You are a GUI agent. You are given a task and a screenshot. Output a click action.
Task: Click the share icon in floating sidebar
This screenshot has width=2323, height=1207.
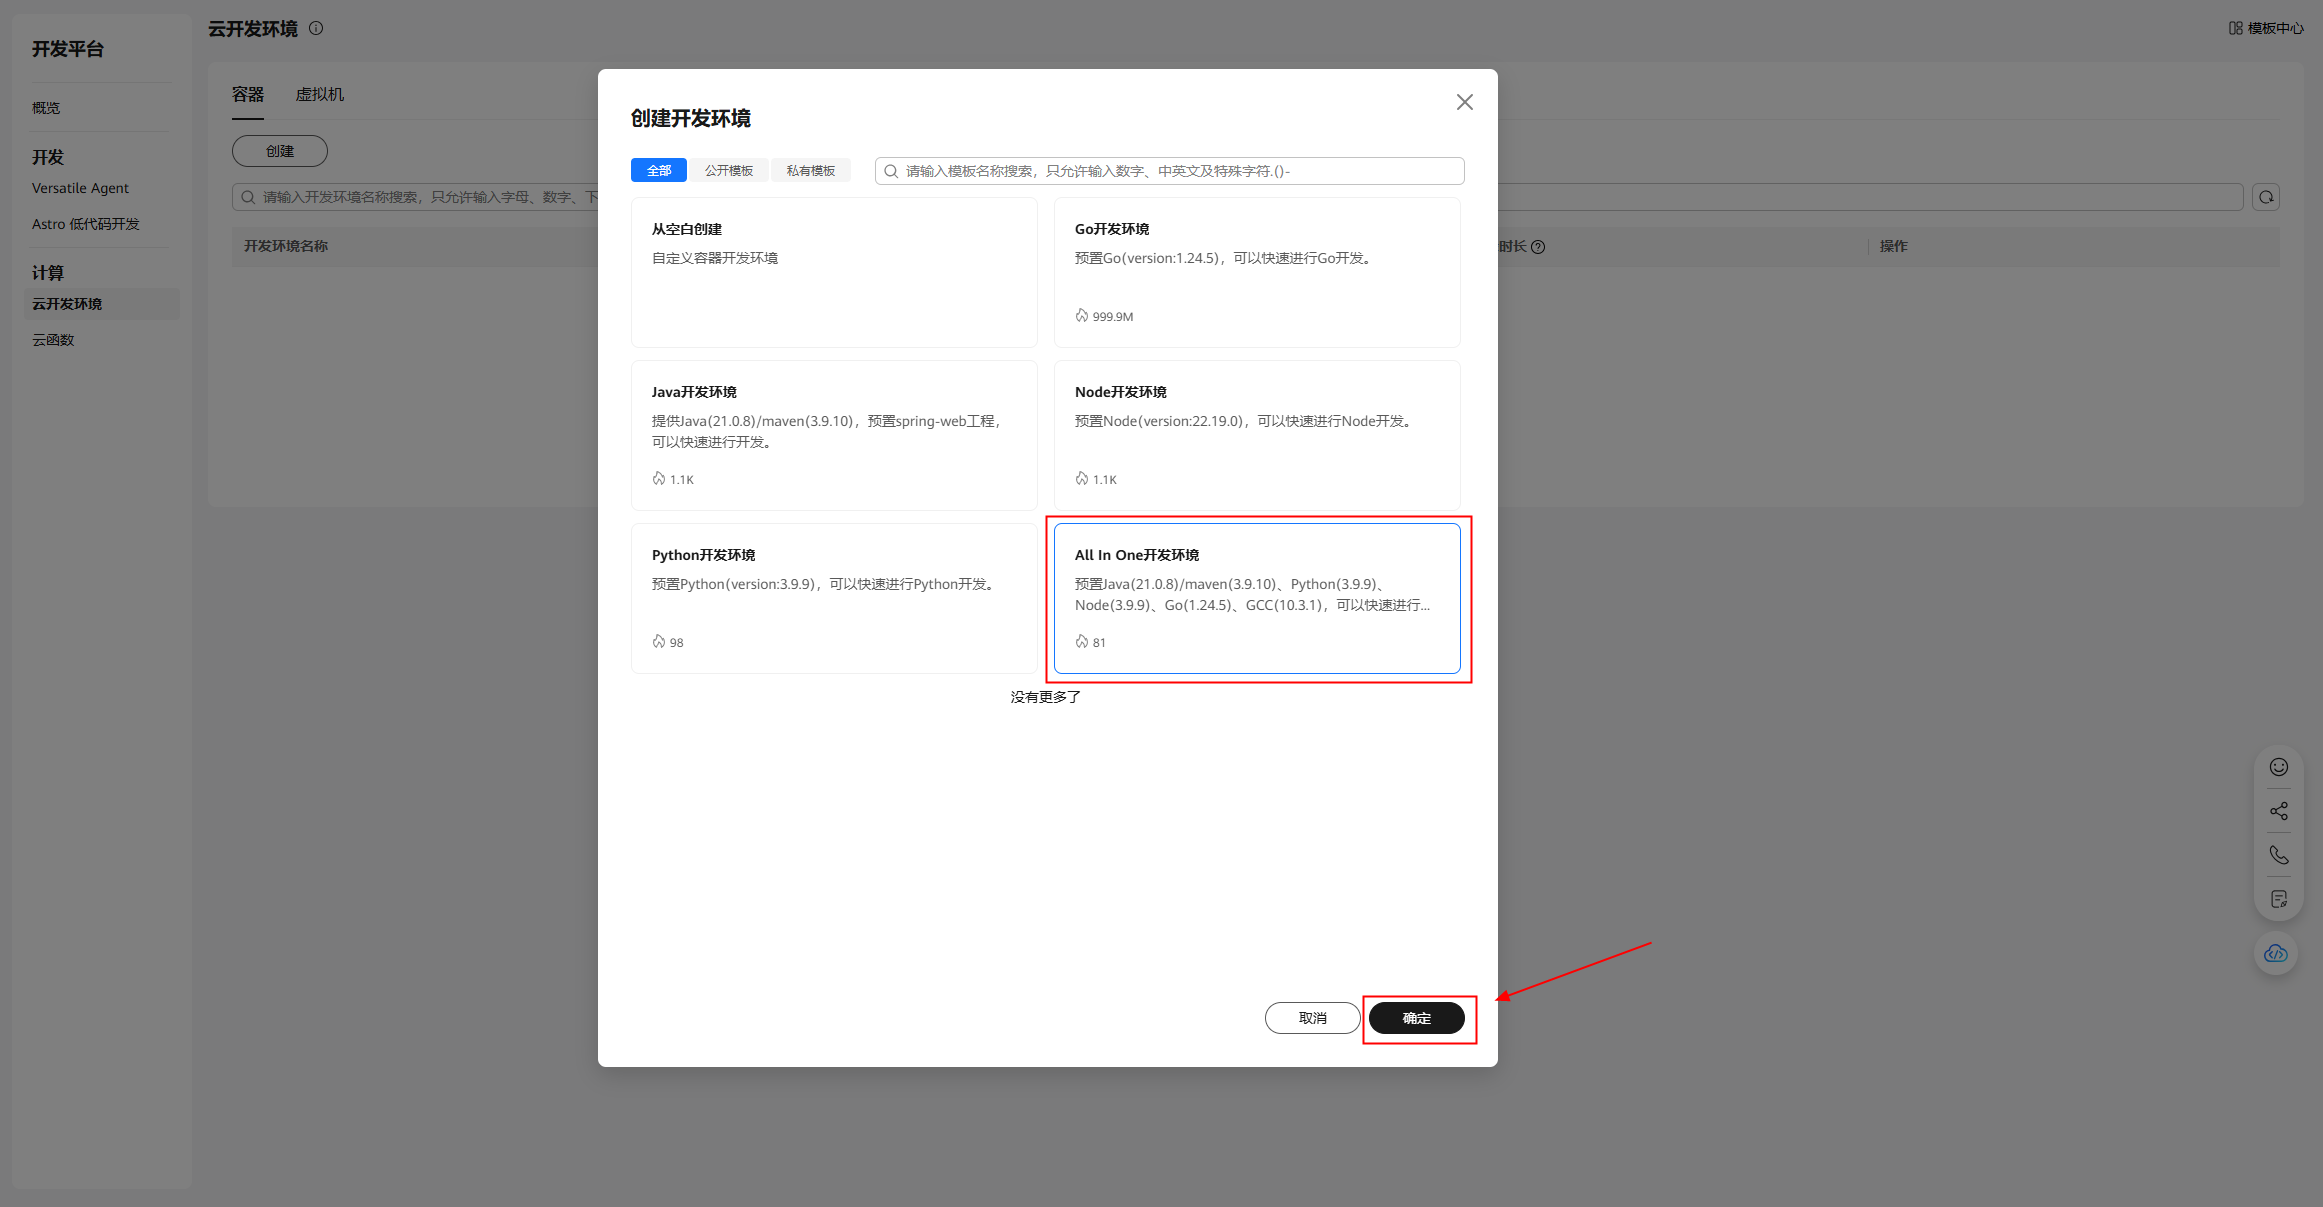(x=2278, y=811)
